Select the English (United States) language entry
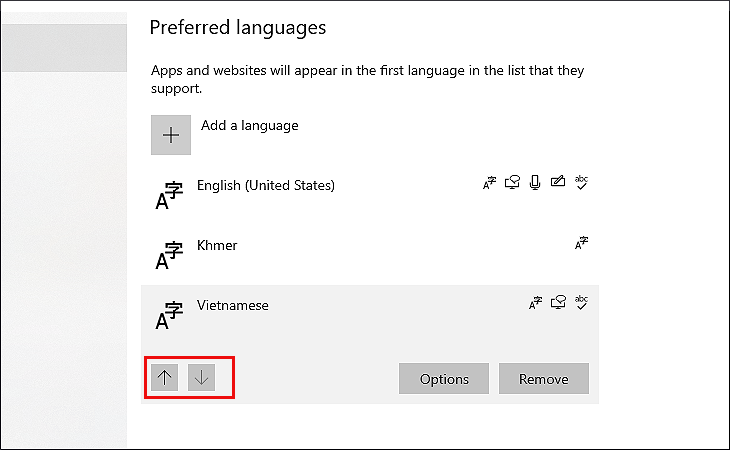This screenshot has width=730, height=450. pos(266,185)
